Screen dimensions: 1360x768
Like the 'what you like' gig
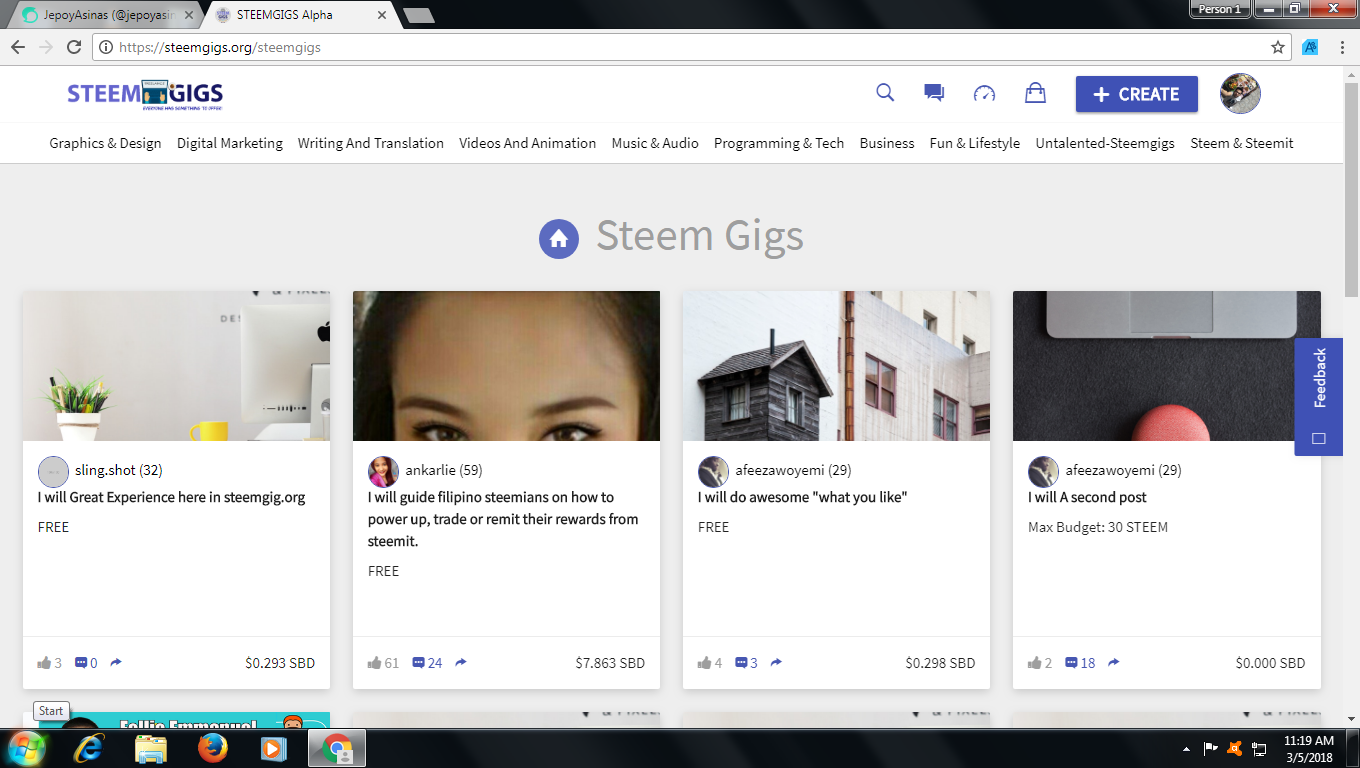click(x=704, y=662)
